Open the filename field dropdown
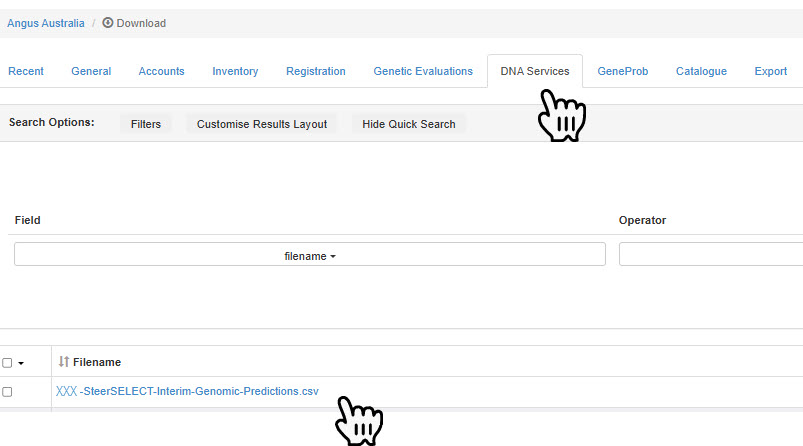The height and width of the screenshot is (446, 803). (310, 255)
